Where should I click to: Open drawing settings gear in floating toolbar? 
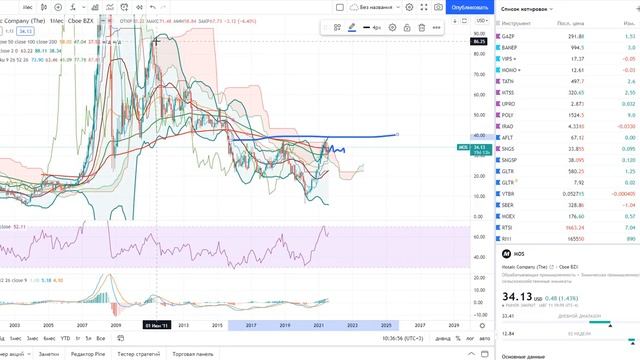tap(392, 27)
